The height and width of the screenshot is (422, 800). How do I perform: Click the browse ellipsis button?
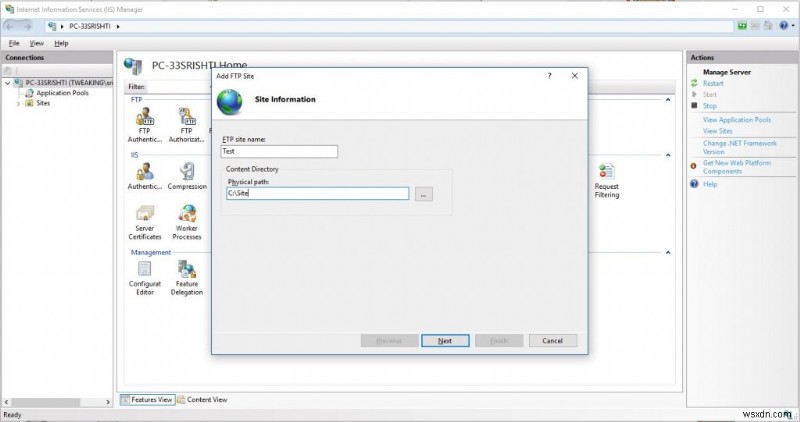click(x=423, y=194)
